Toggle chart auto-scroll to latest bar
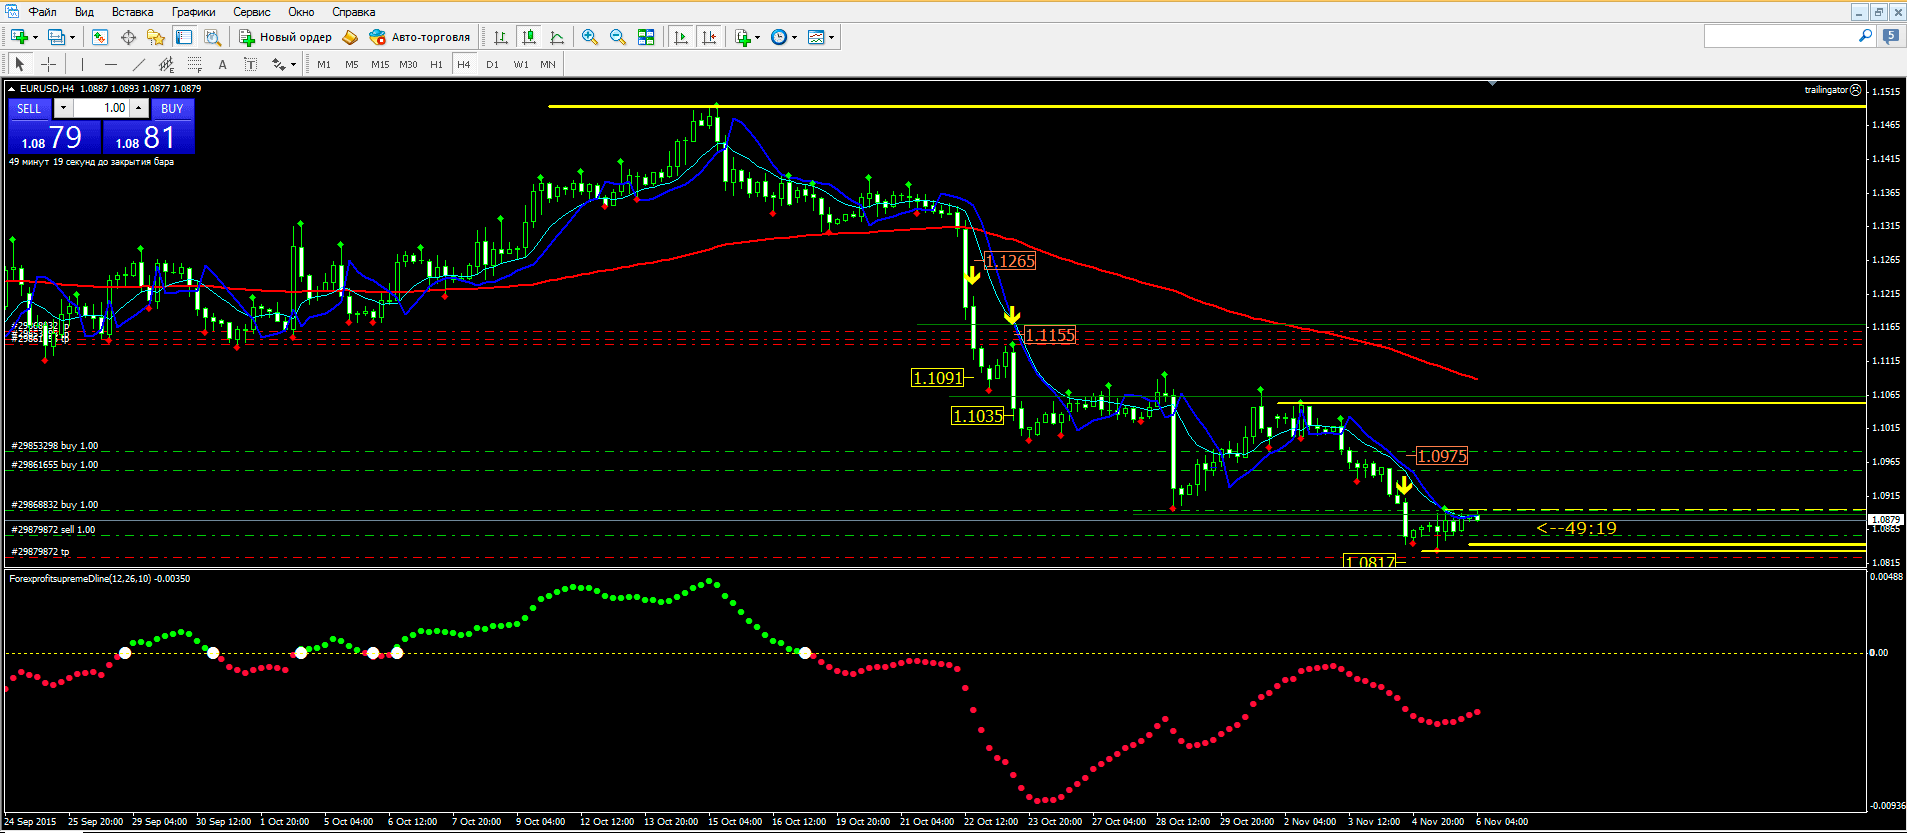 (x=681, y=37)
